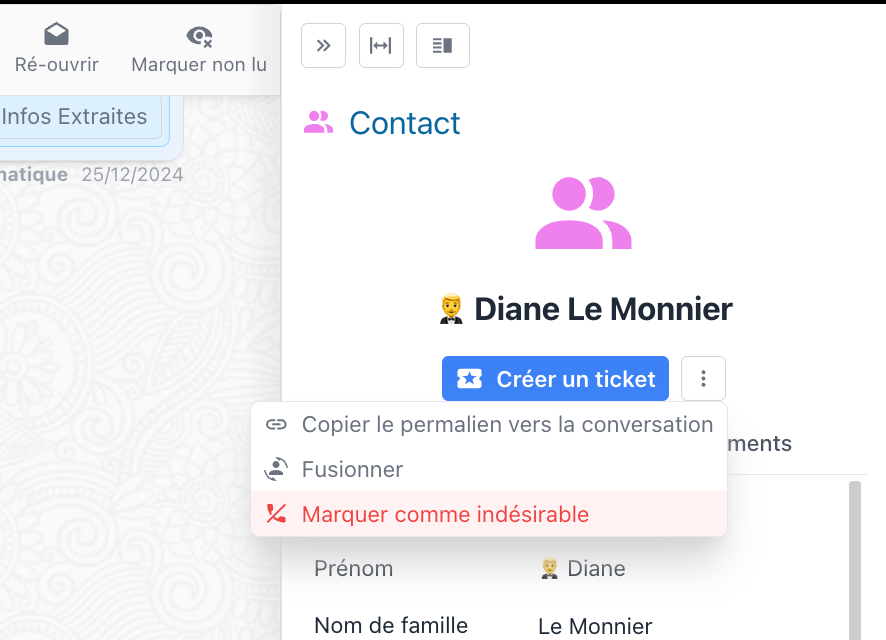Viewport: 886px width, 640px height.
Task: Click the Ré-ouvrir envelope icon
Action: 57,36
